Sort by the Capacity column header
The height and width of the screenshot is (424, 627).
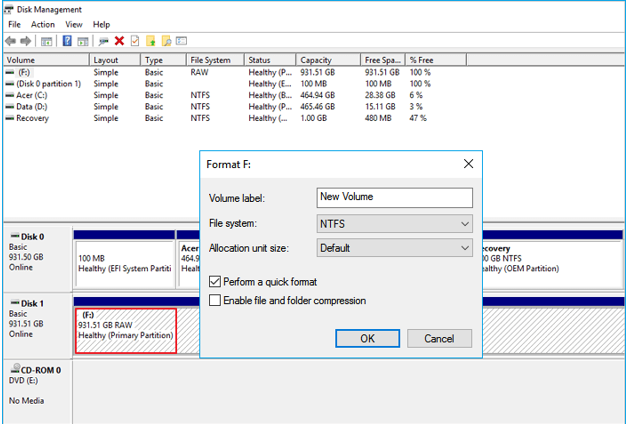tap(328, 60)
